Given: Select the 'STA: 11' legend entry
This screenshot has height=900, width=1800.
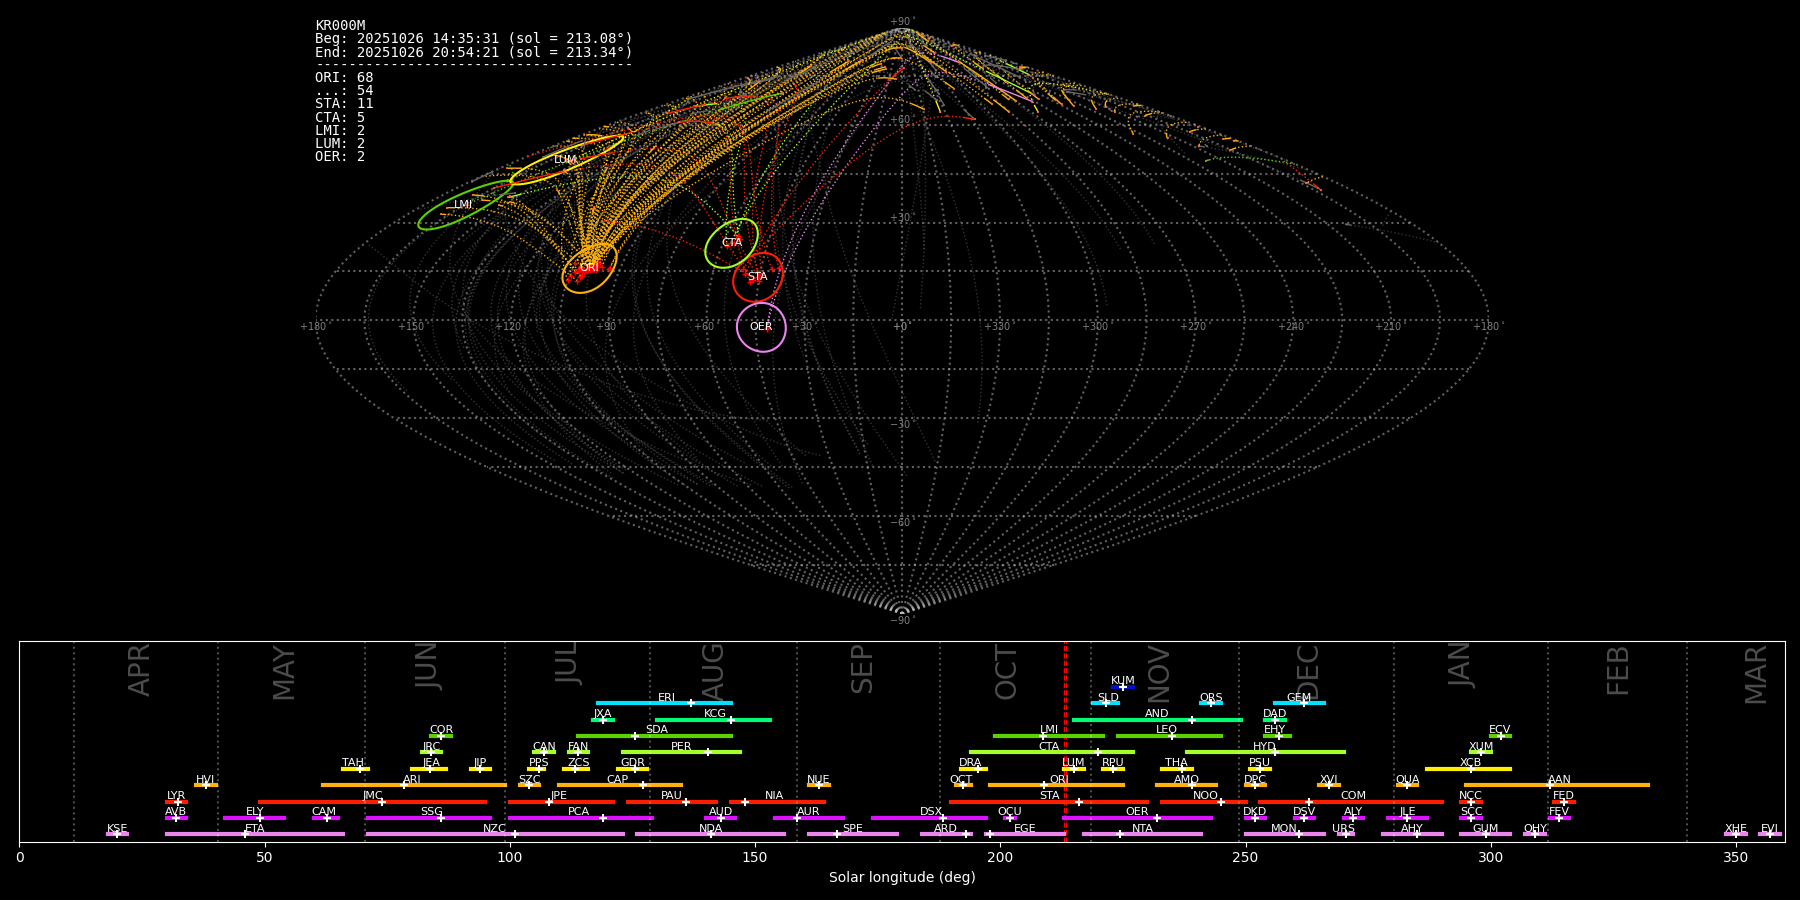Looking at the screenshot, I should (344, 103).
